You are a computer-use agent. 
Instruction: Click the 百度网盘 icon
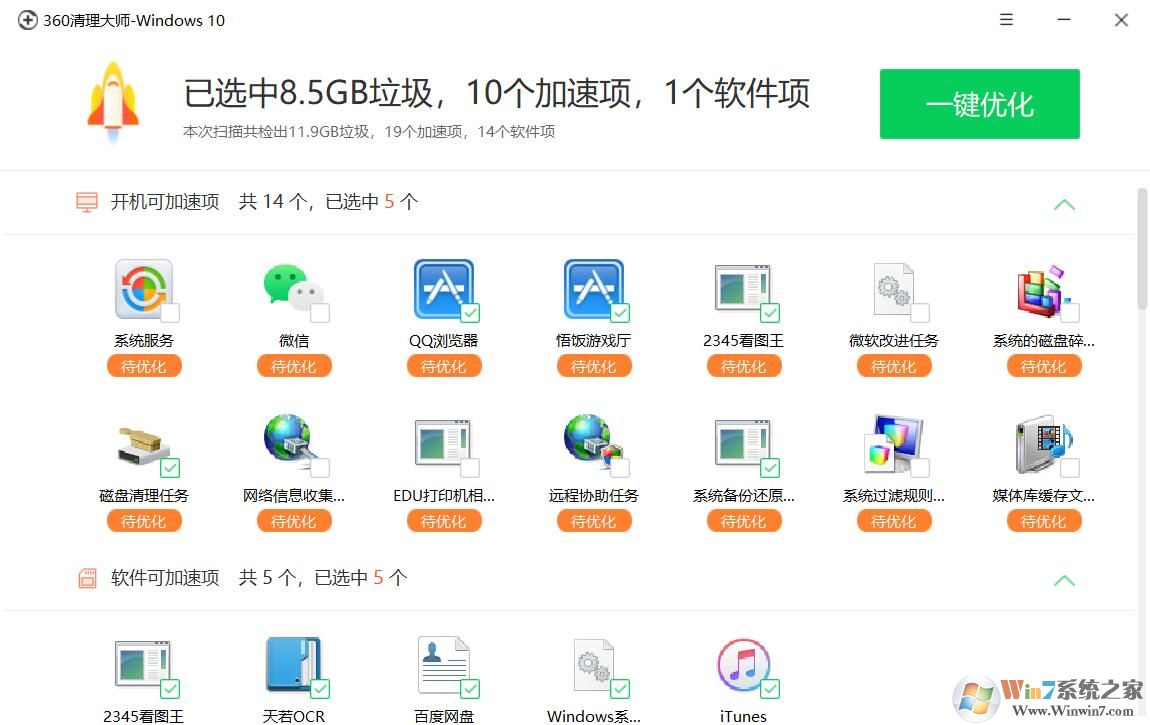(x=444, y=665)
